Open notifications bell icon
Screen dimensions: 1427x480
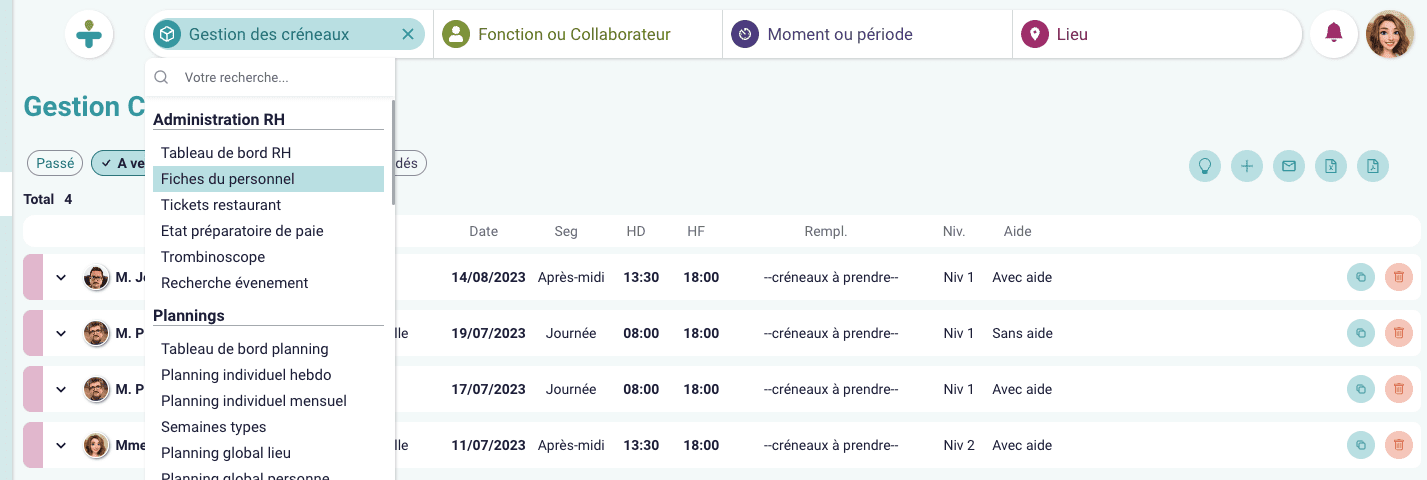click(x=1333, y=33)
